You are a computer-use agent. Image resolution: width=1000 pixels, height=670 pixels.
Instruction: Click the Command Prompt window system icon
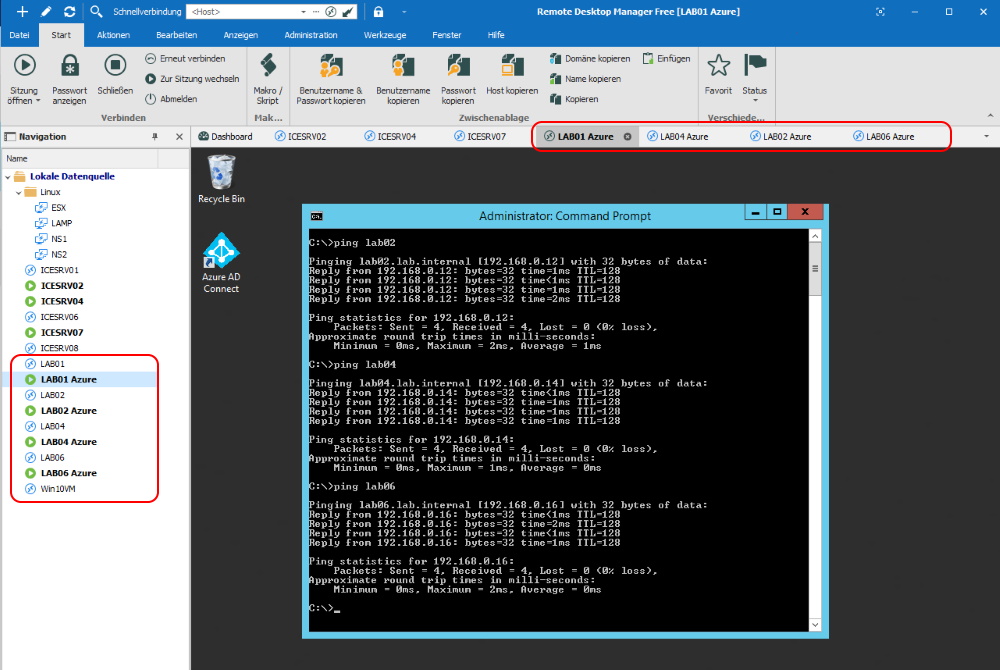coord(316,216)
